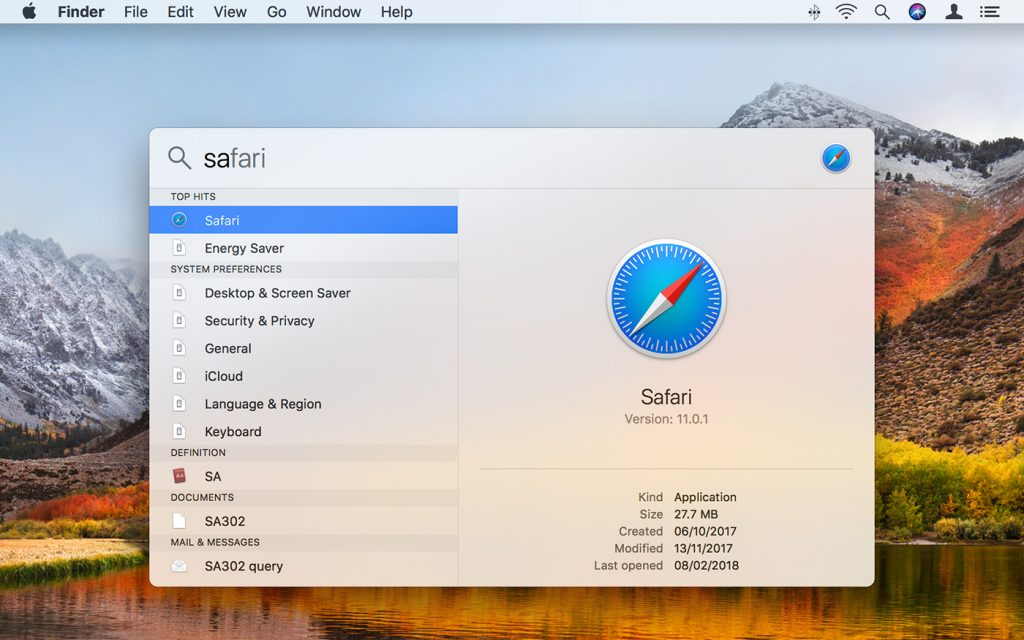Click the Language & Region row icon
This screenshot has height=640, width=1024.
pos(179,404)
